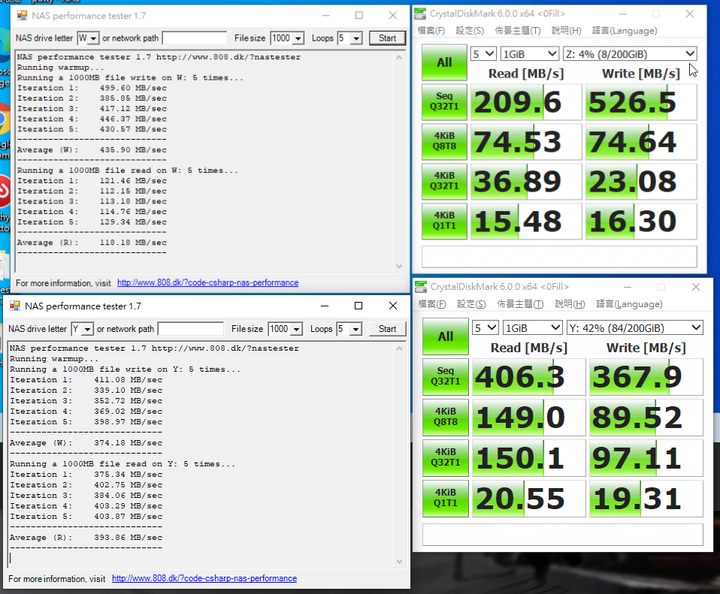Click scroll-down arrow in top NAS tester log

click(x=399, y=266)
